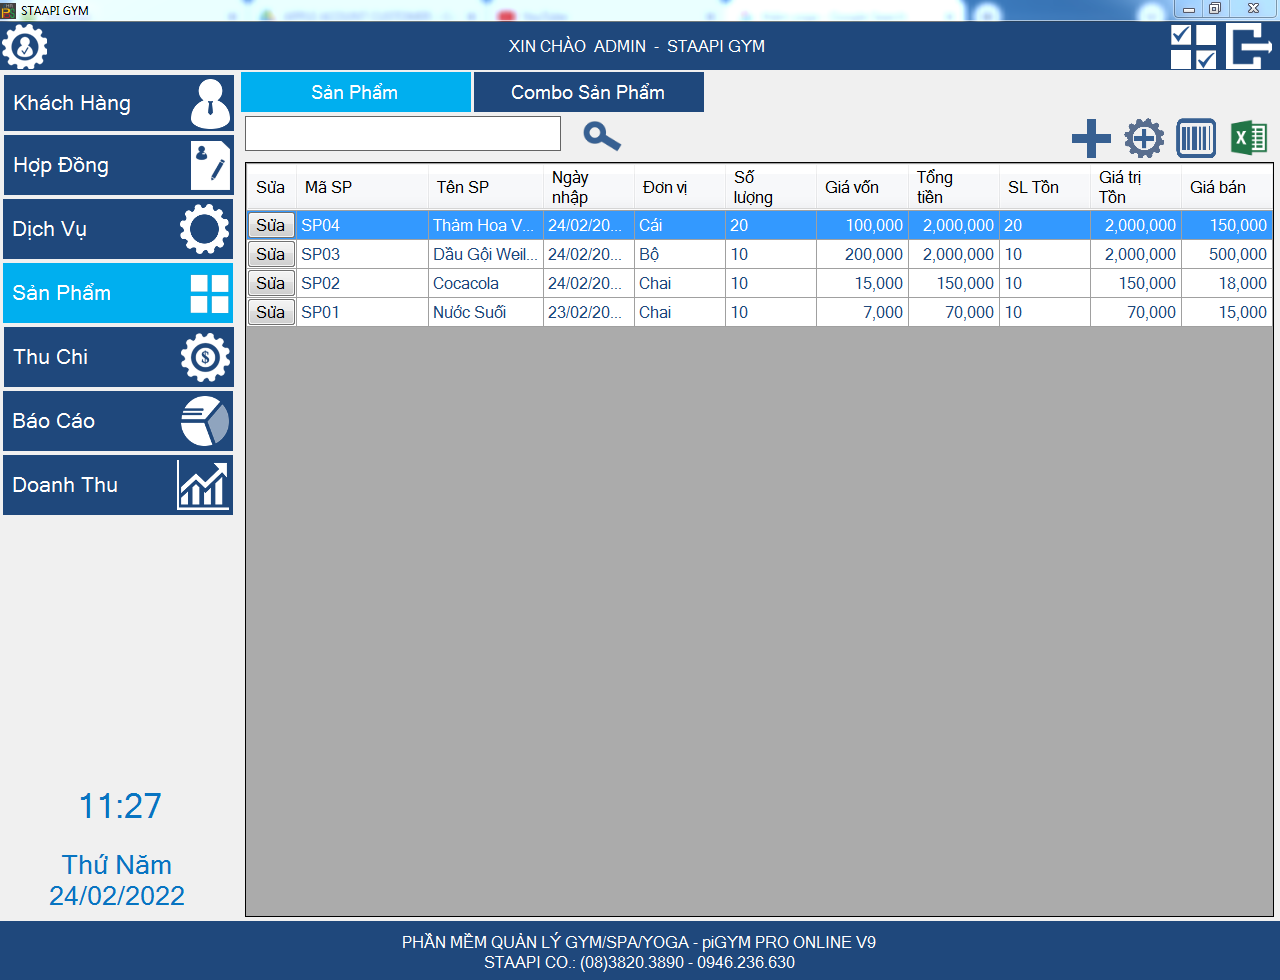Screen dimensions: 1280x980
Task: Click the magnifier search icon
Action: (x=602, y=135)
